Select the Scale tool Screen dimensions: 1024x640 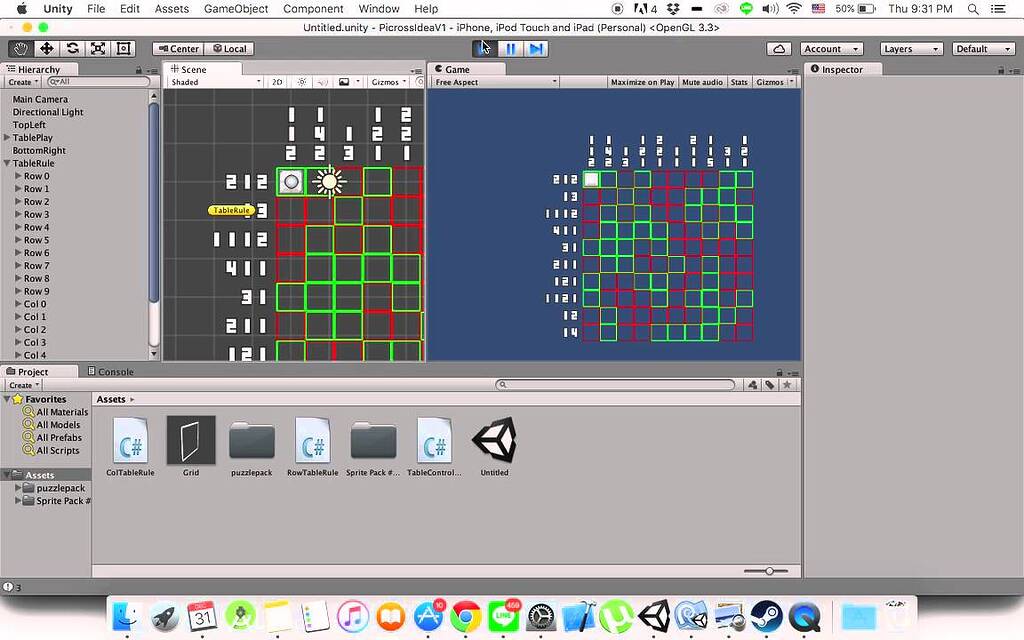point(97,48)
